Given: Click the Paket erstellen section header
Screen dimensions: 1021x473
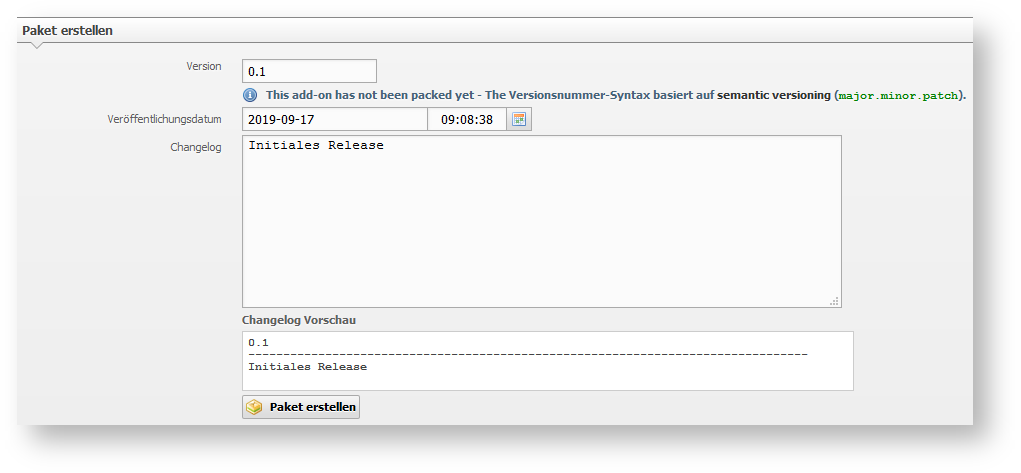Looking at the screenshot, I should click(67, 31).
